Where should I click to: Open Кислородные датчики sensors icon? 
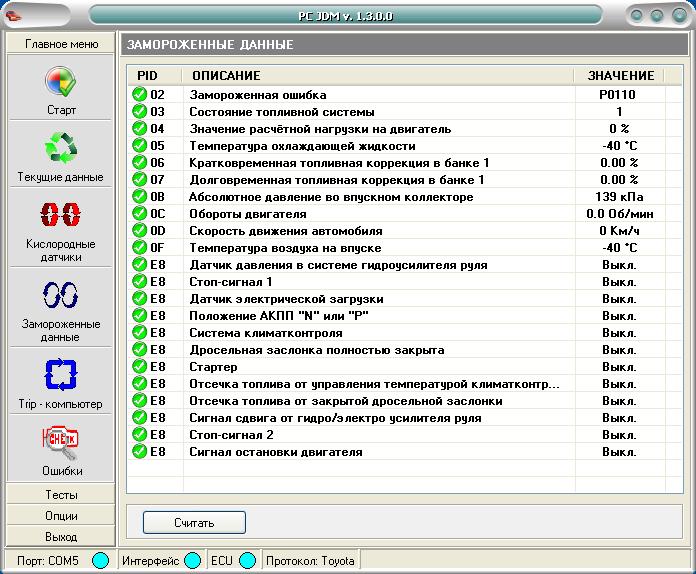coord(60,216)
